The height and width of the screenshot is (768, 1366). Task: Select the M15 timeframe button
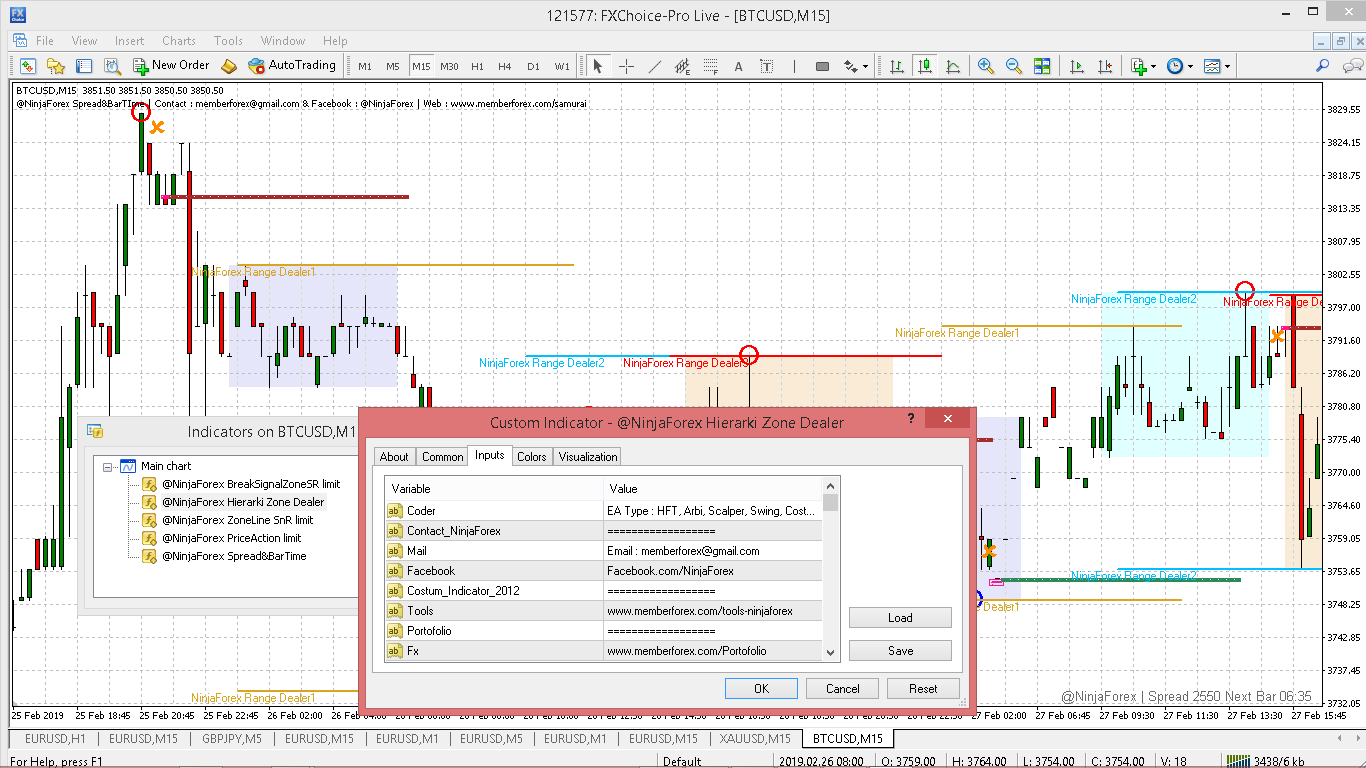click(x=421, y=67)
